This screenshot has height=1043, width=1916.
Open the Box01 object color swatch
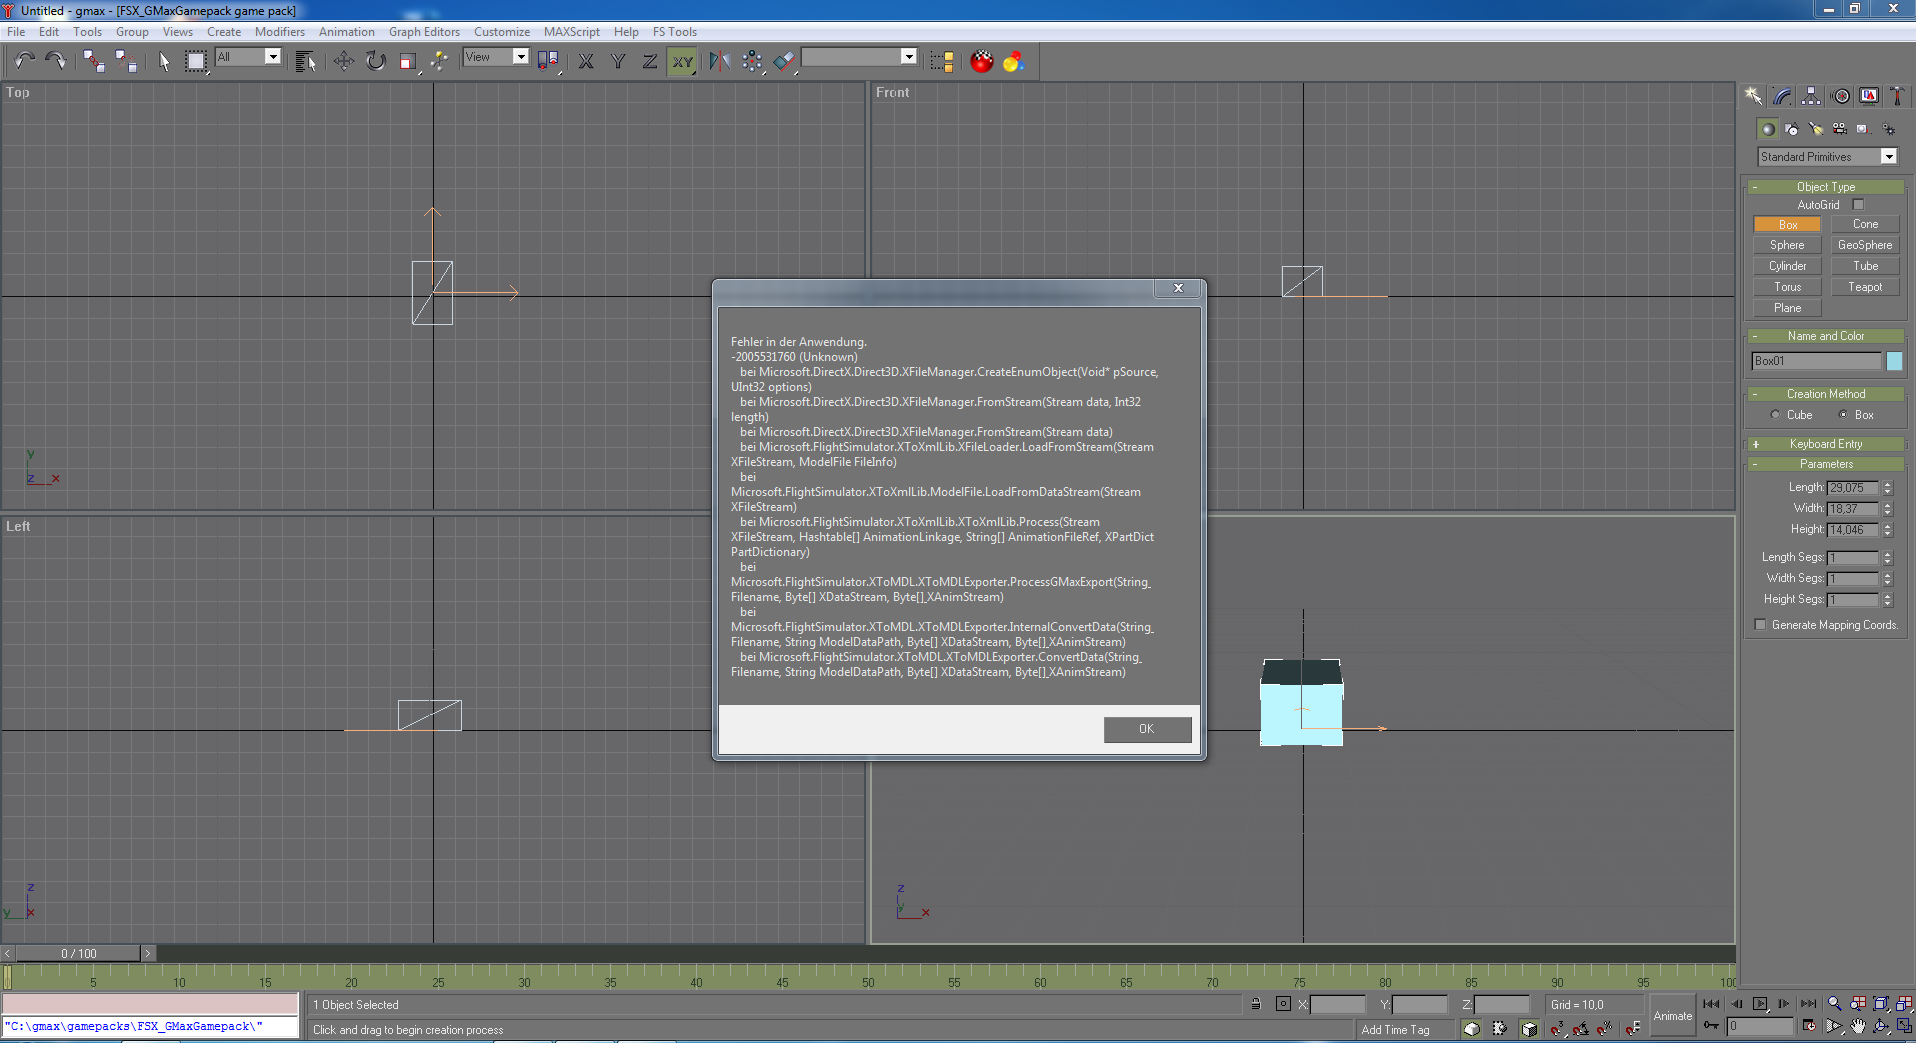[1894, 361]
